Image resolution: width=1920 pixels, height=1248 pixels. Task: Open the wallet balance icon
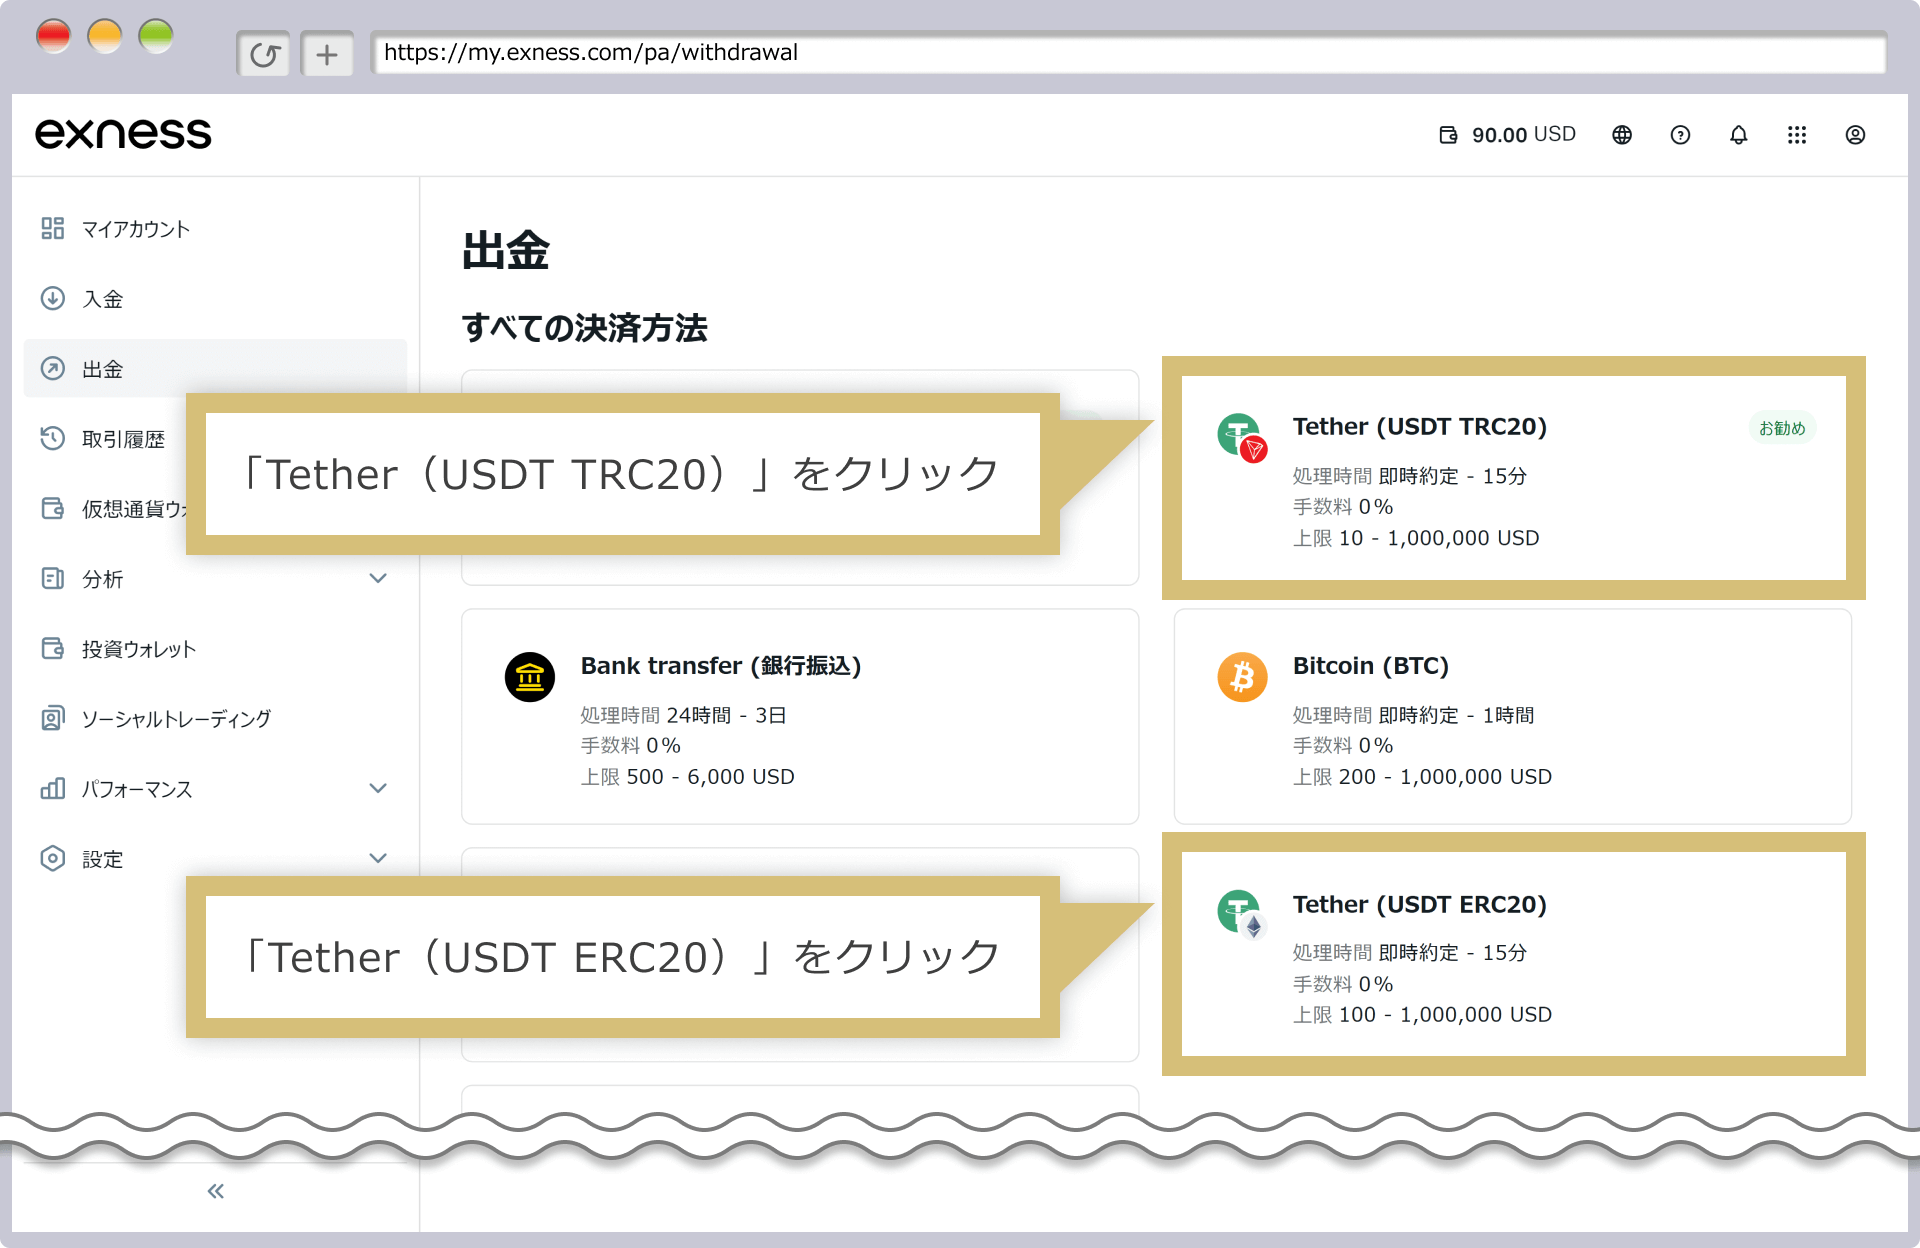click(x=1448, y=135)
